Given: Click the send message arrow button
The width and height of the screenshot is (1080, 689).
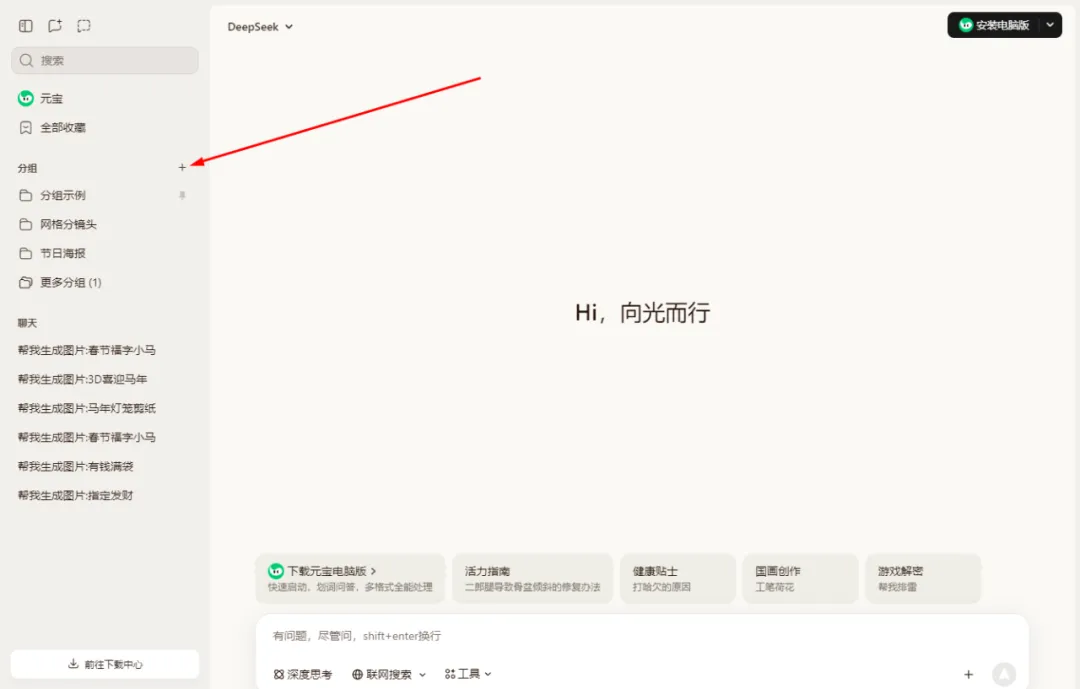Looking at the screenshot, I should 1005,674.
